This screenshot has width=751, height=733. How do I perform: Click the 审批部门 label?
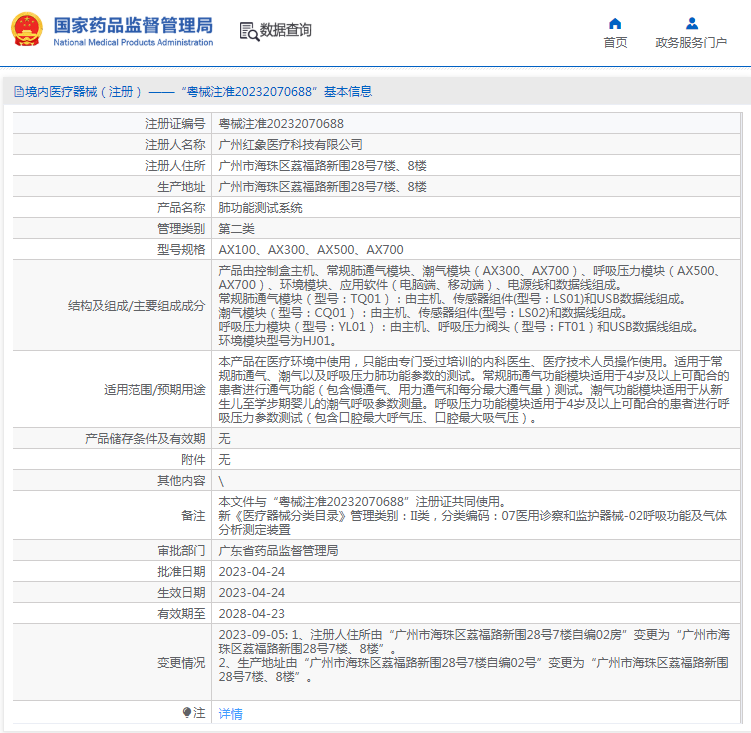181,550
